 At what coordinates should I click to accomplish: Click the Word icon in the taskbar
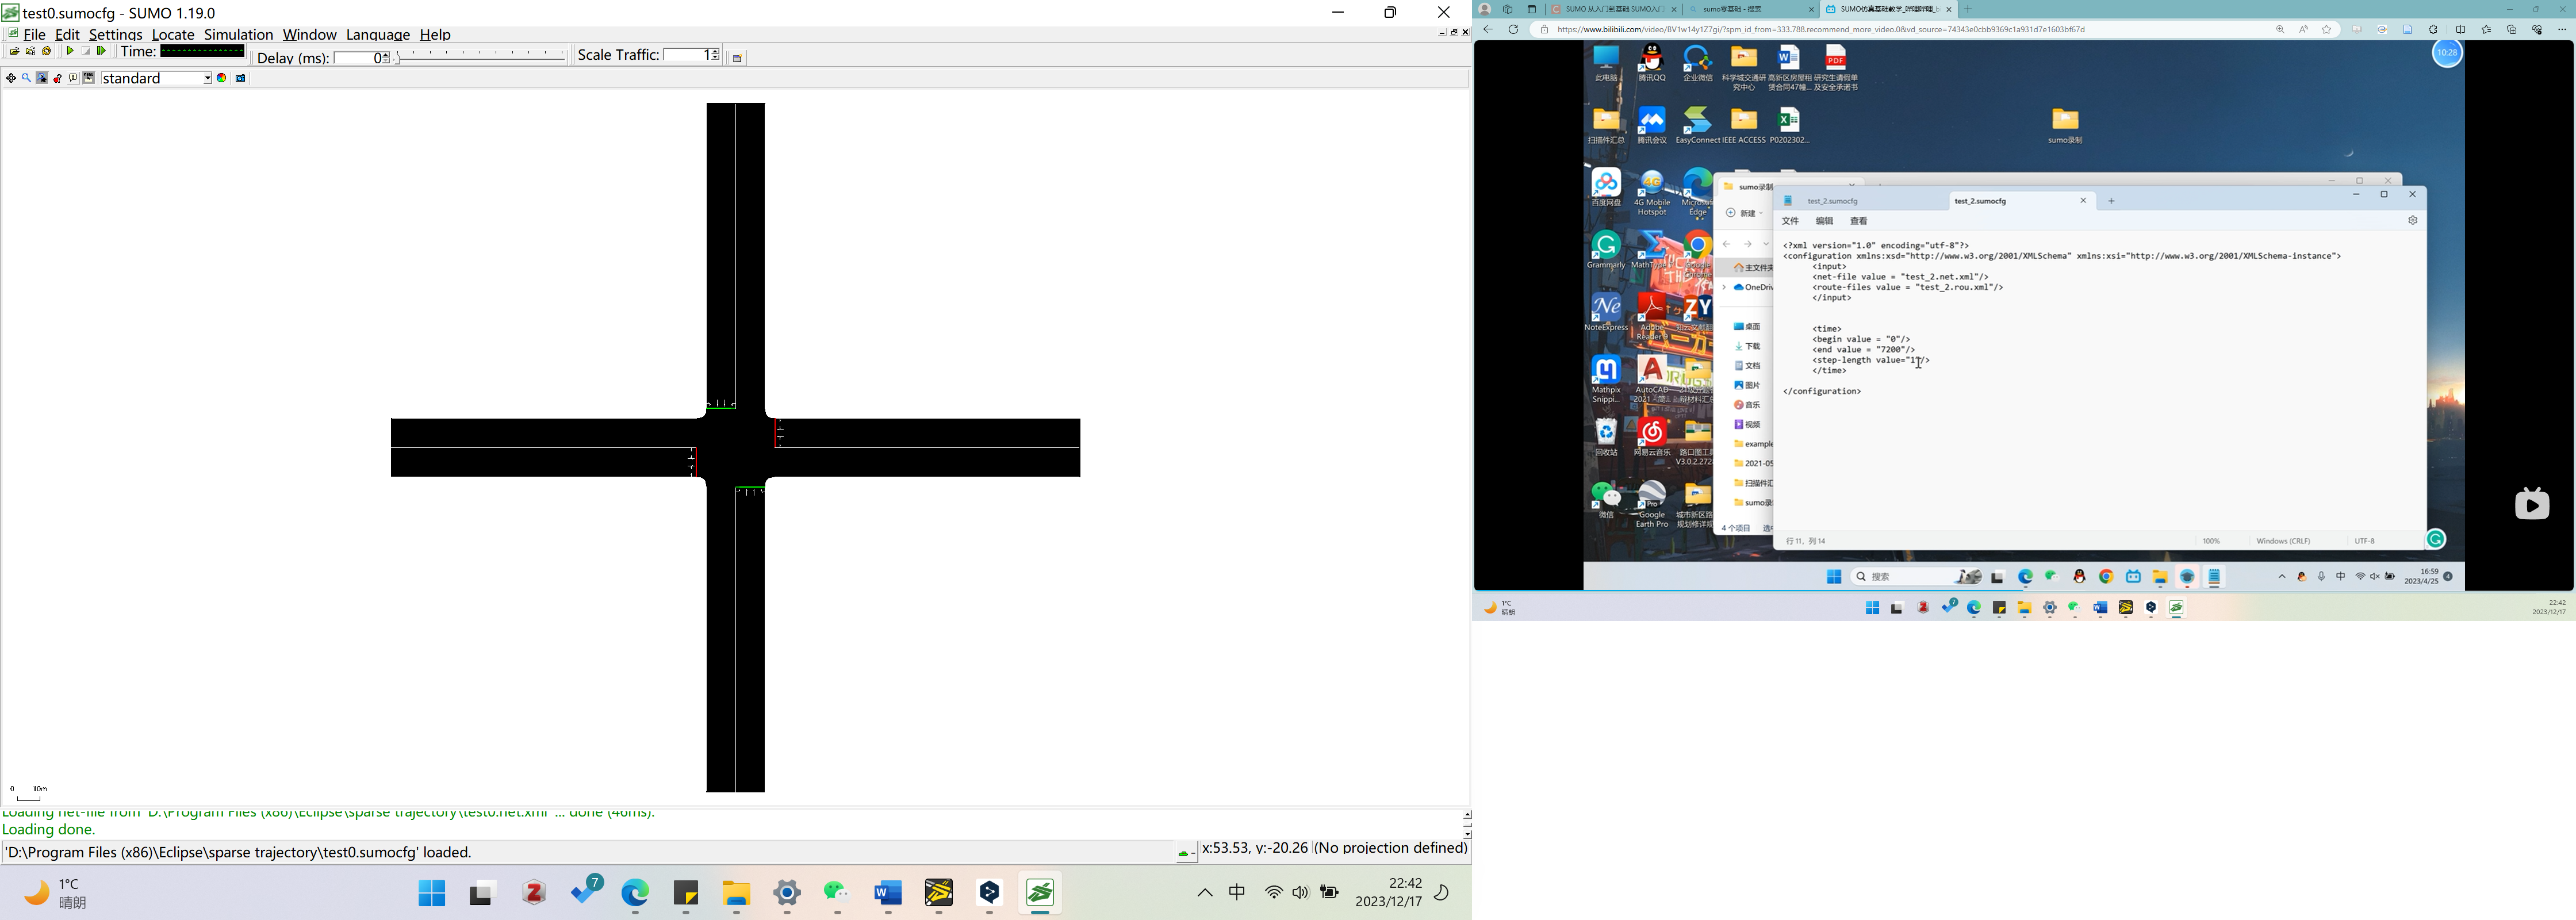coord(887,892)
